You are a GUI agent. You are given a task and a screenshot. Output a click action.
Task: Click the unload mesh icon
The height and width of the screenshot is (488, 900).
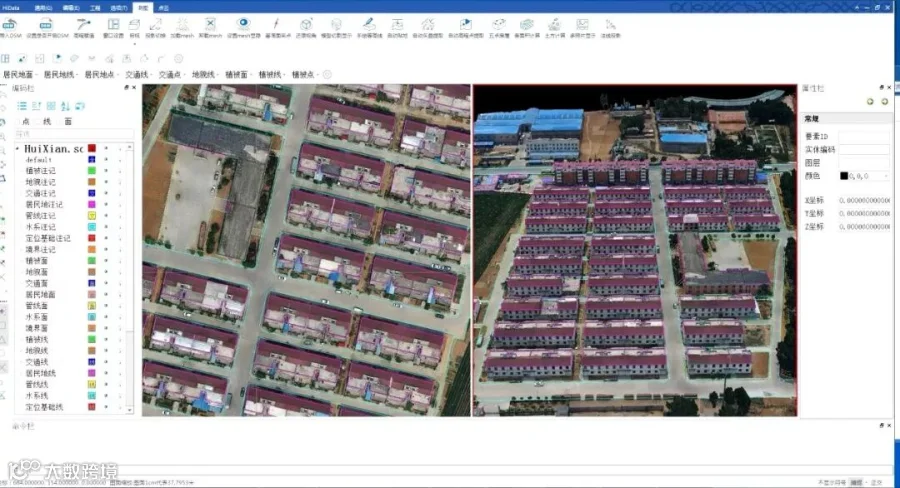click(210, 24)
